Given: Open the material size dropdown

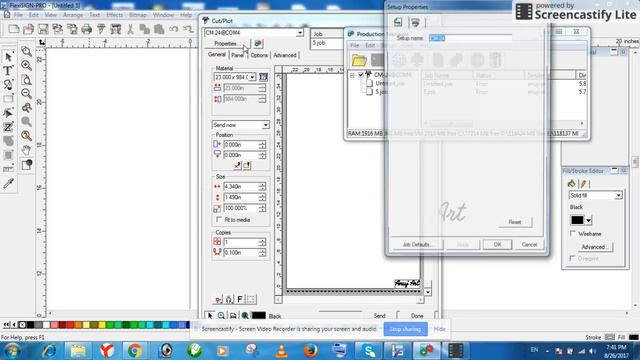Looking at the screenshot, I should (x=253, y=77).
